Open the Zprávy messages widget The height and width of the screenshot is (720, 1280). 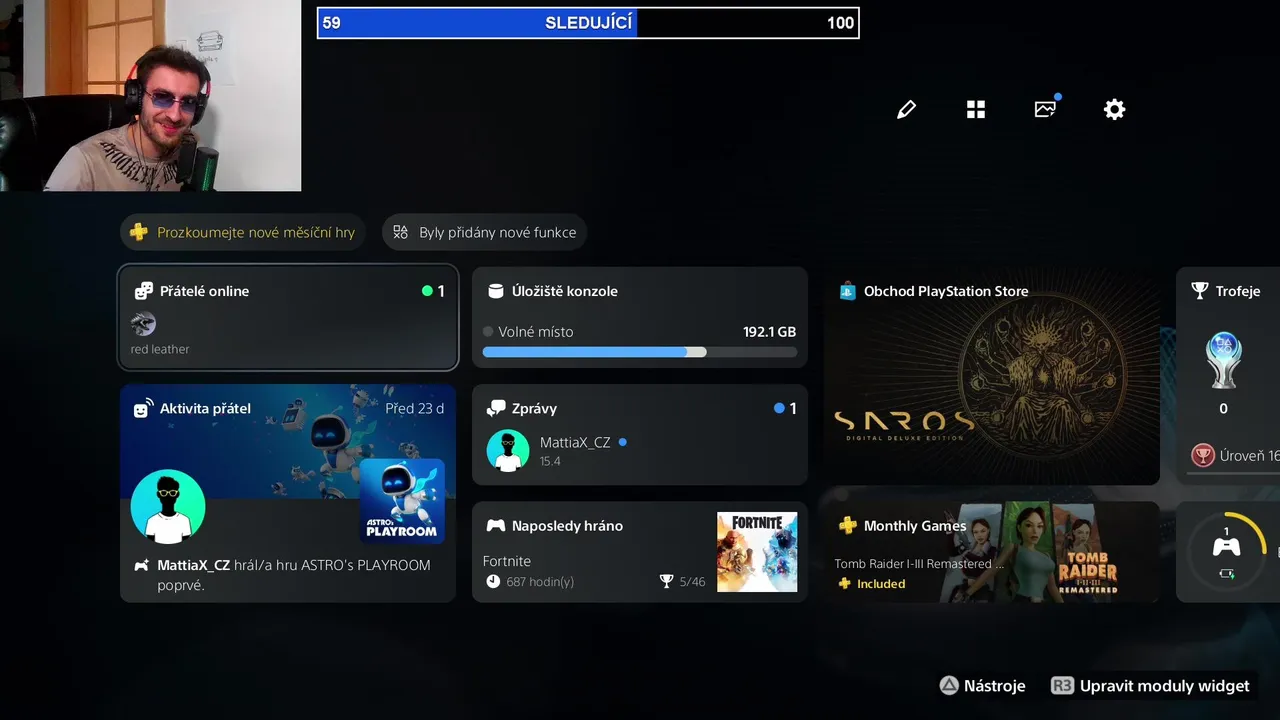pyautogui.click(x=640, y=435)
